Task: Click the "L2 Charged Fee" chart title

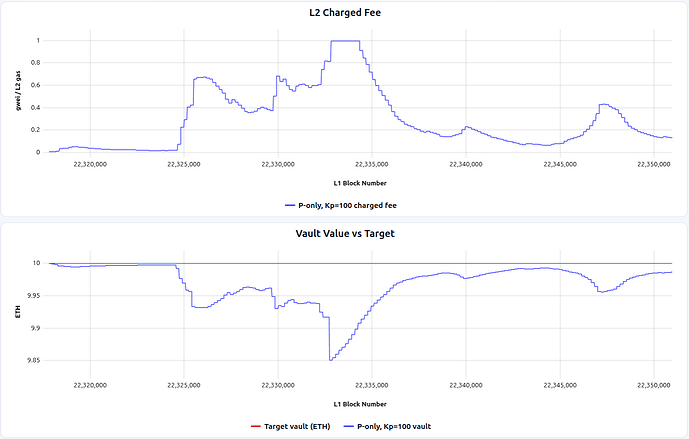Action: pos(344,12)
